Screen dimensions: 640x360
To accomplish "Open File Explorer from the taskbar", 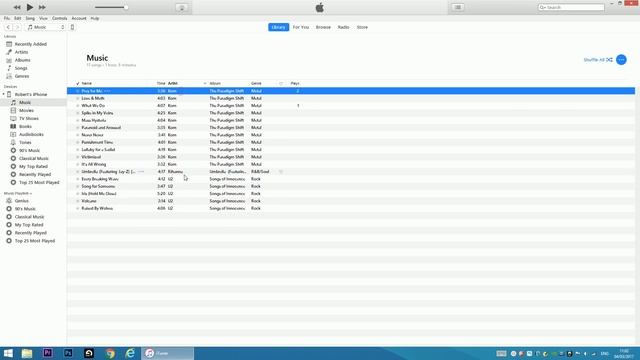I will tap(27, 353).
